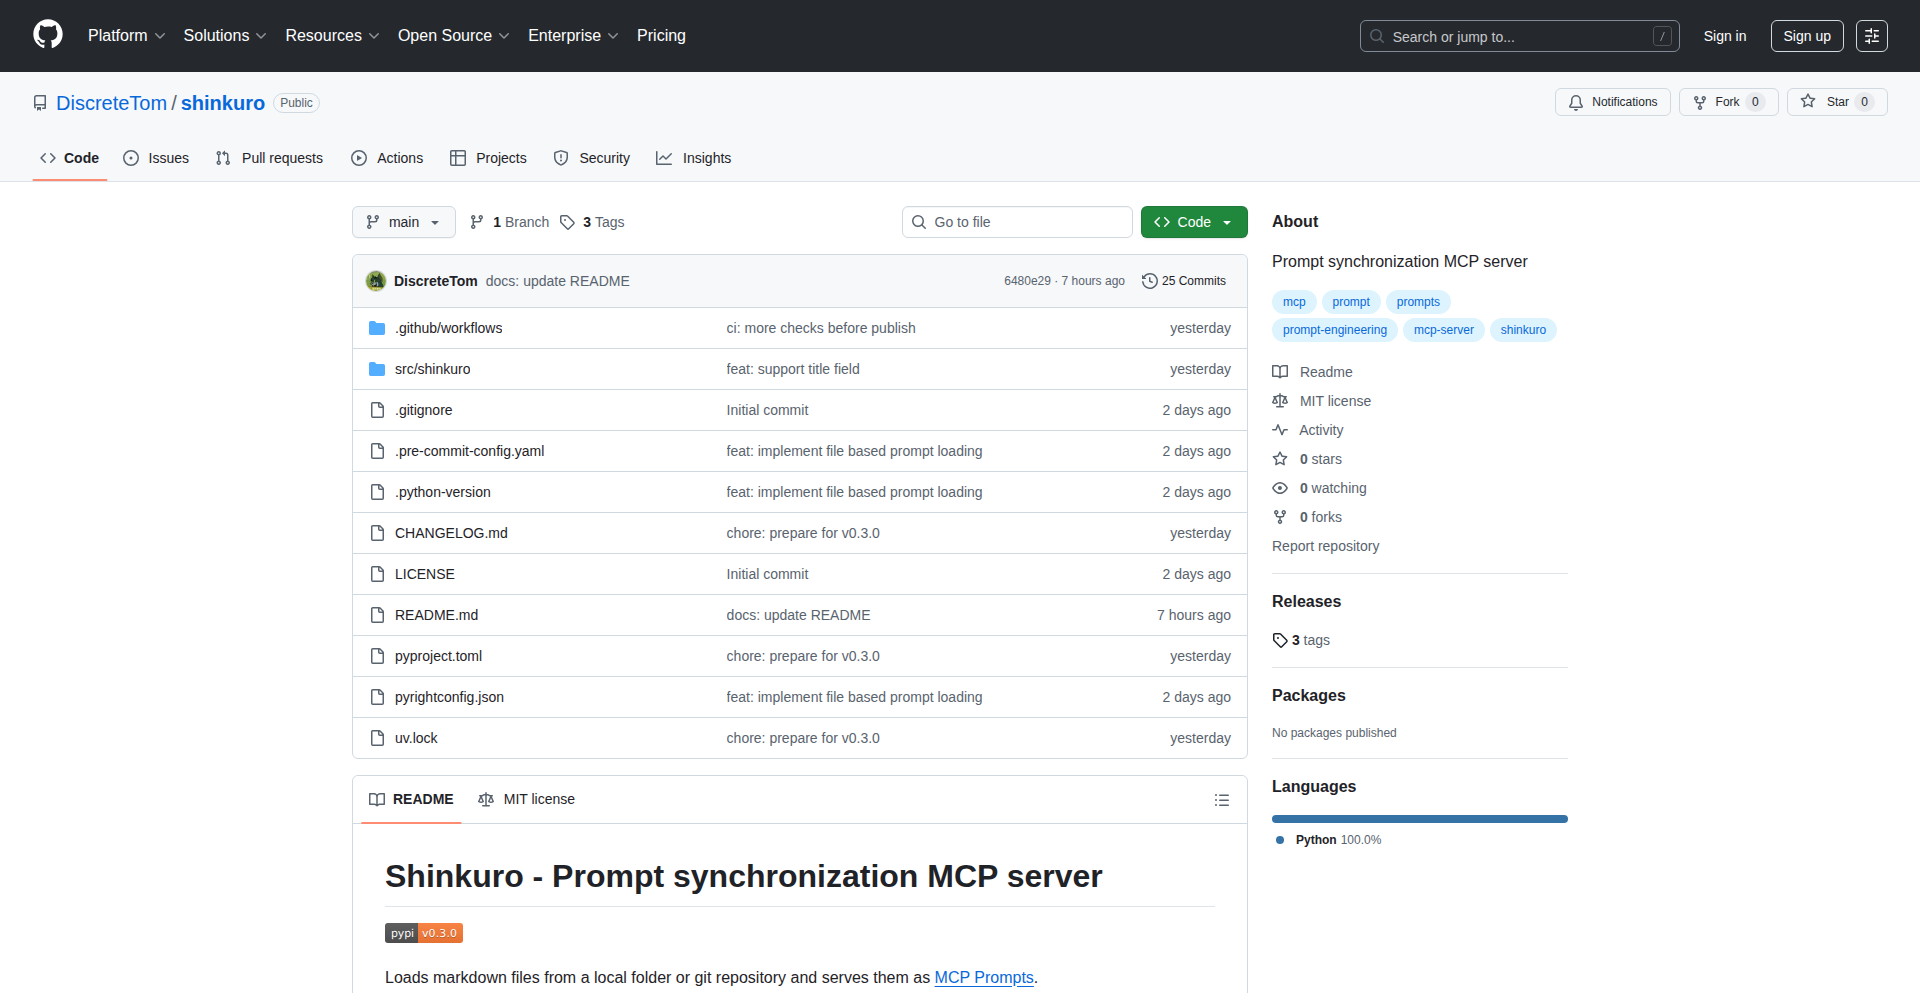This screenshot has height=993, width=1920.
Task: Expand the green Code dropdown
Action: (x=1193, y=222)
